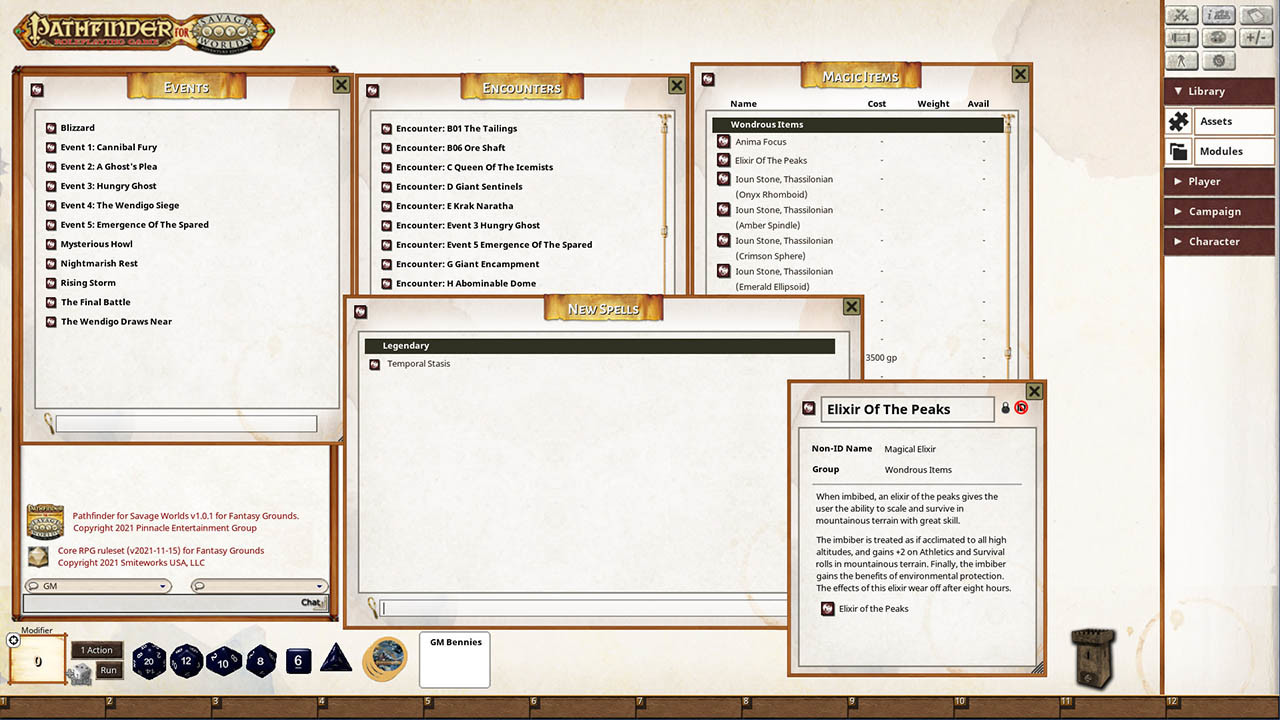Adjust the Modifier stepper control
1280x720 pixels.
[x=13, y=639]
